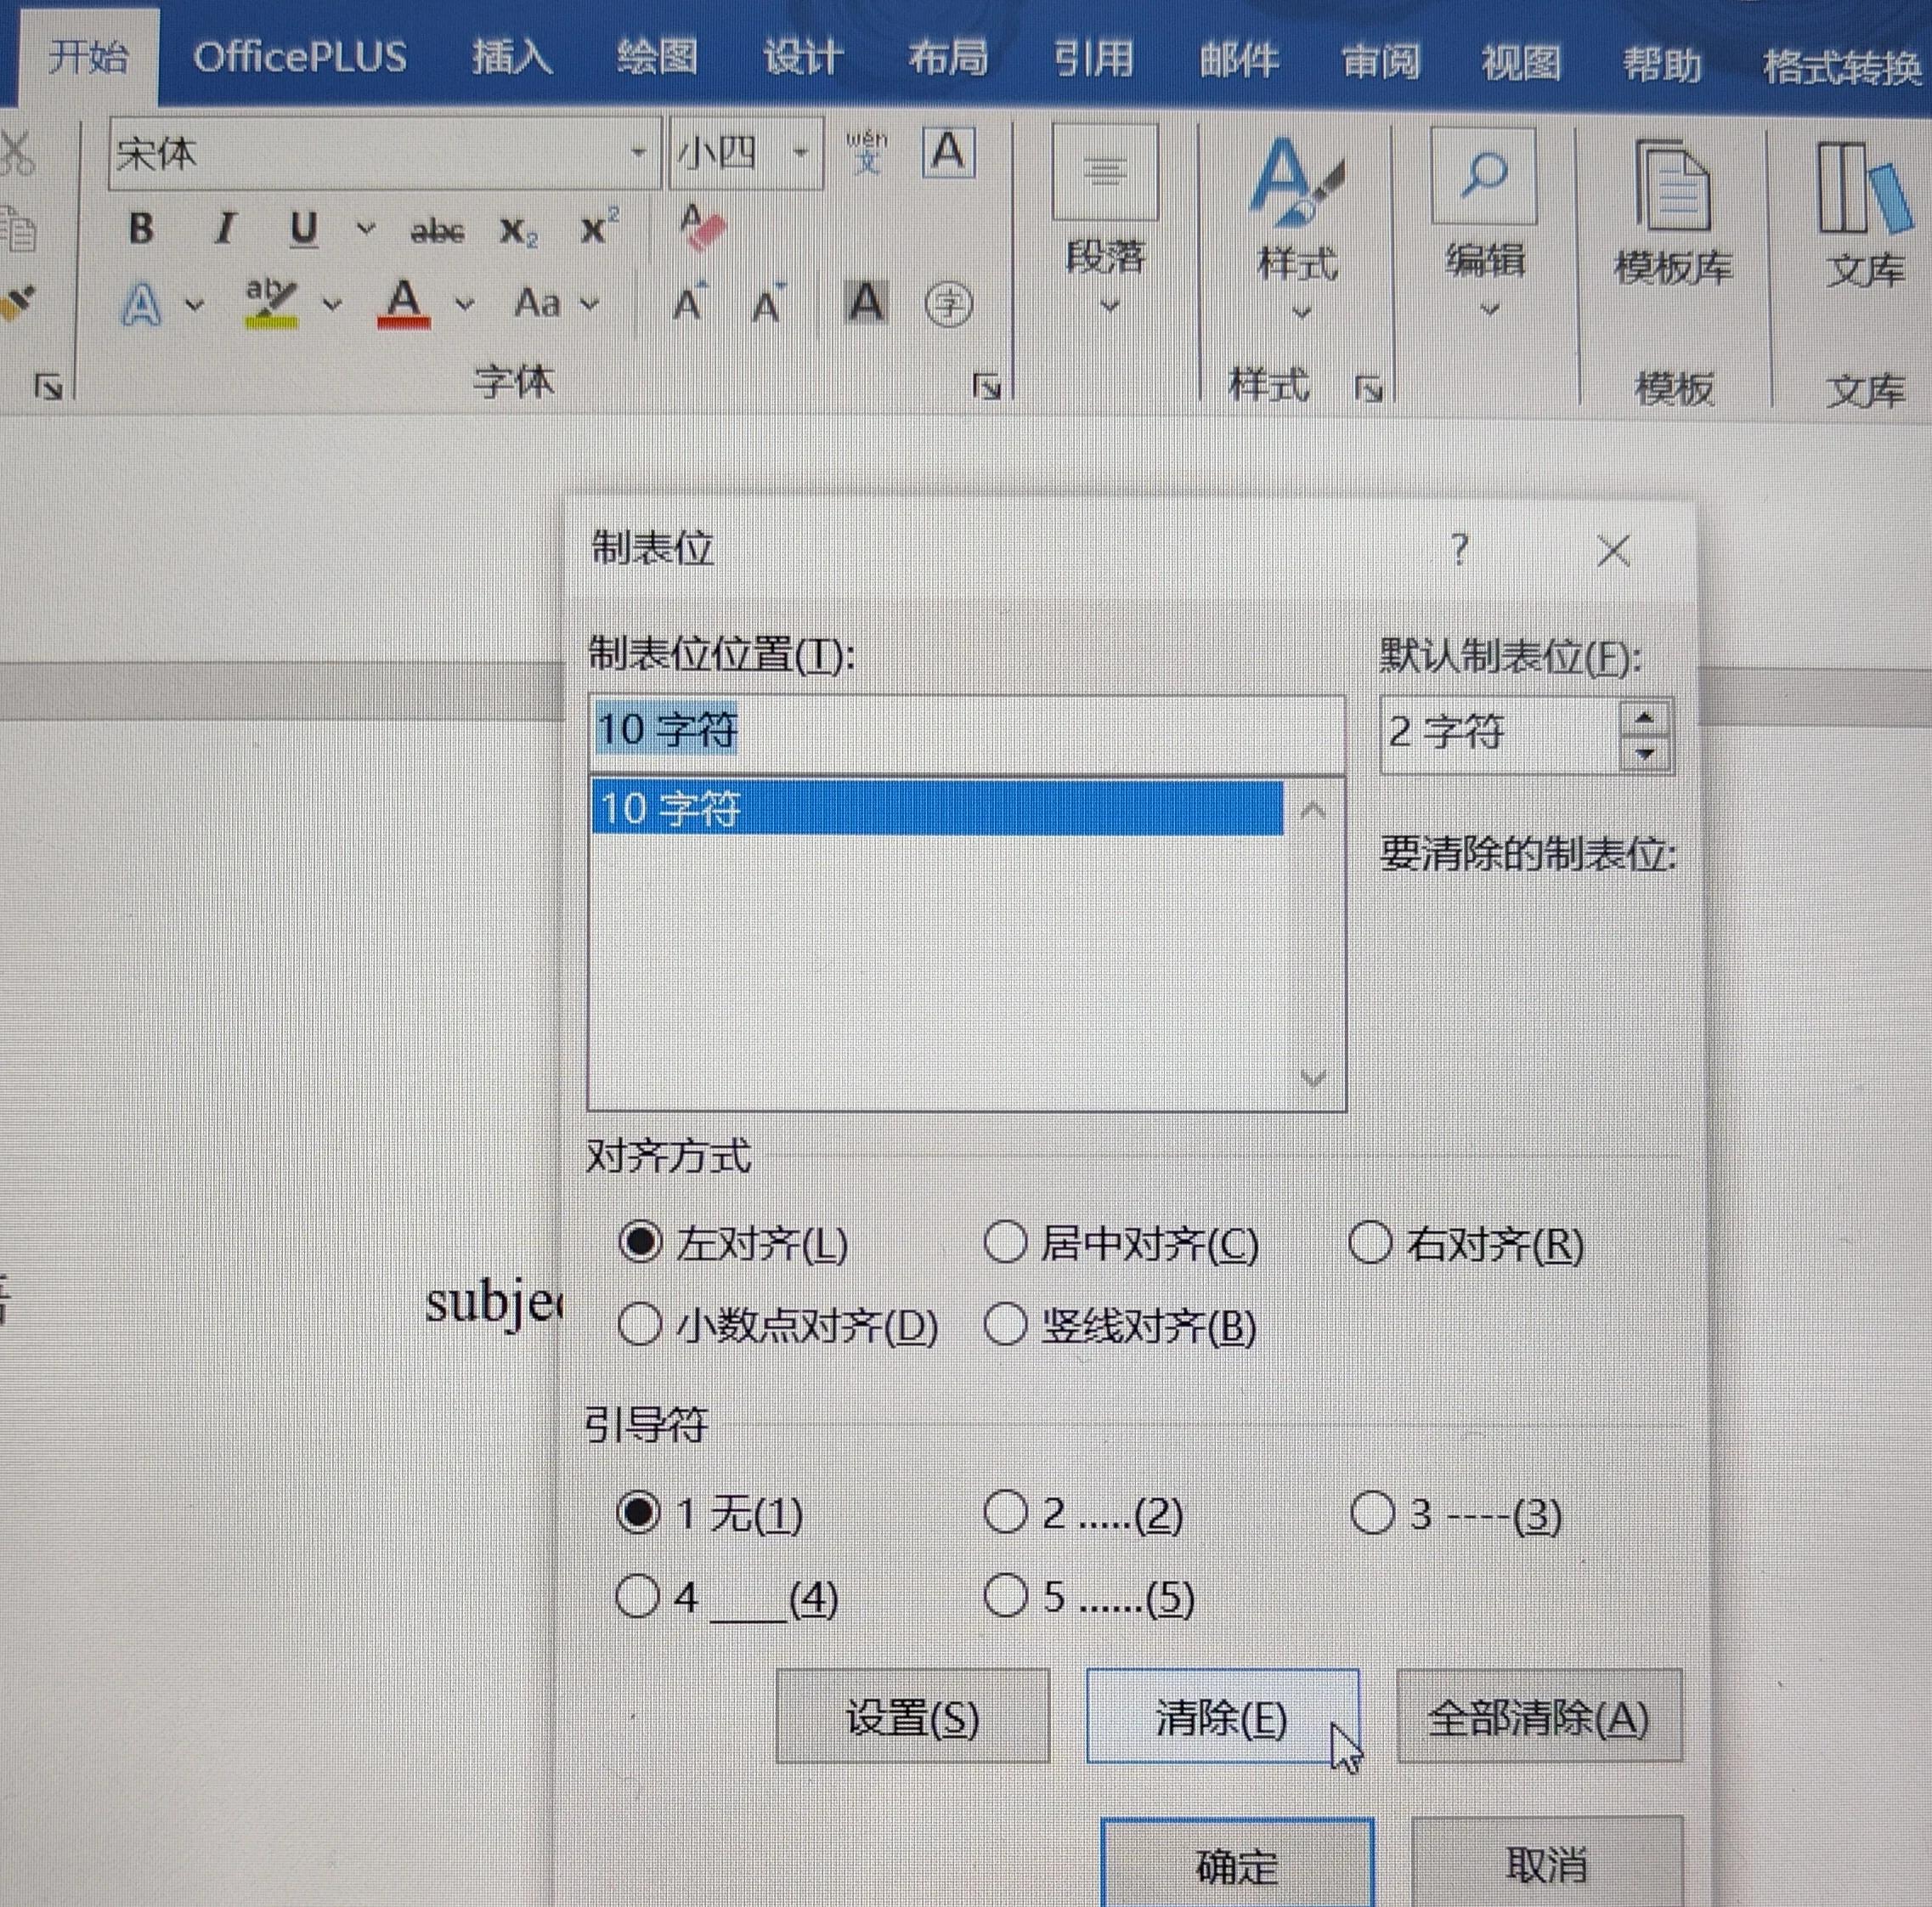This screenshot has height=1907, width=1932.
Task: Apply superscript formatting
Action: pos(599,229)
